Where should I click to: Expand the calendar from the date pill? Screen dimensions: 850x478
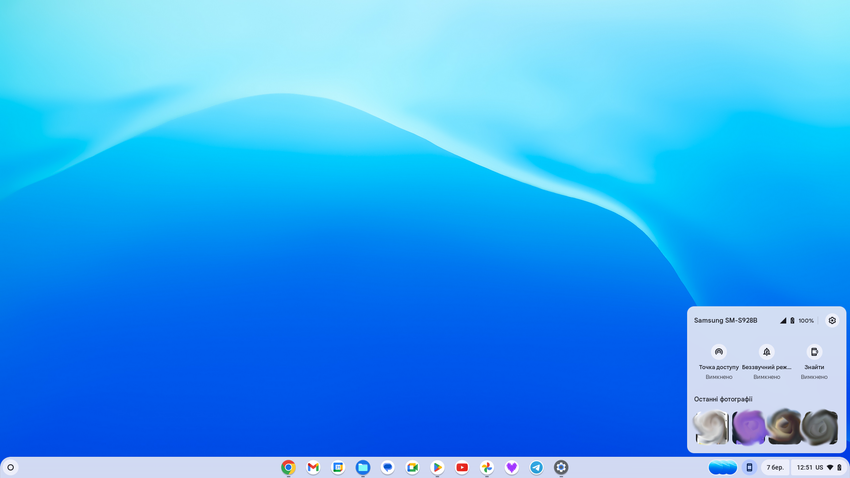(x=775, y=467)
